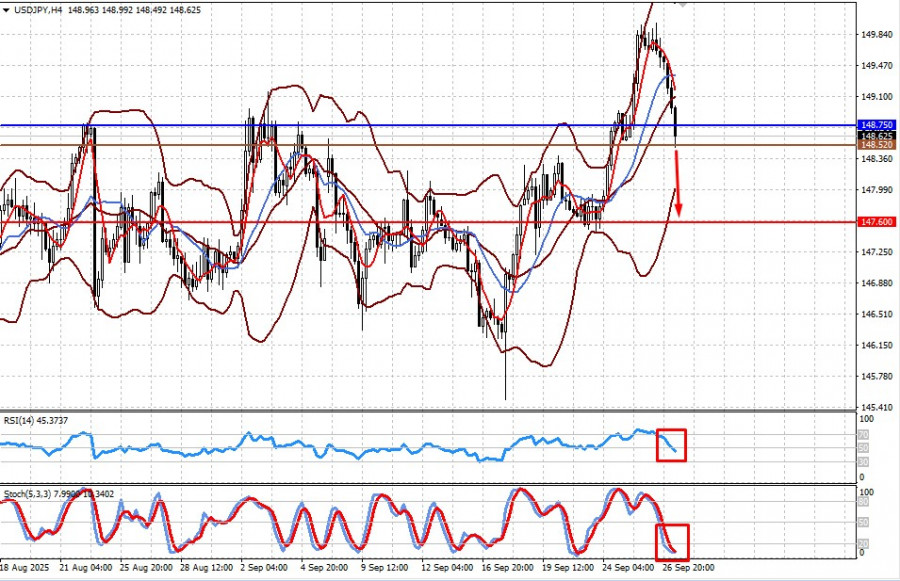Click the 20 level on Stochastic scale
The width and height of the screenshot is (900, 581).
pos(863,543)
